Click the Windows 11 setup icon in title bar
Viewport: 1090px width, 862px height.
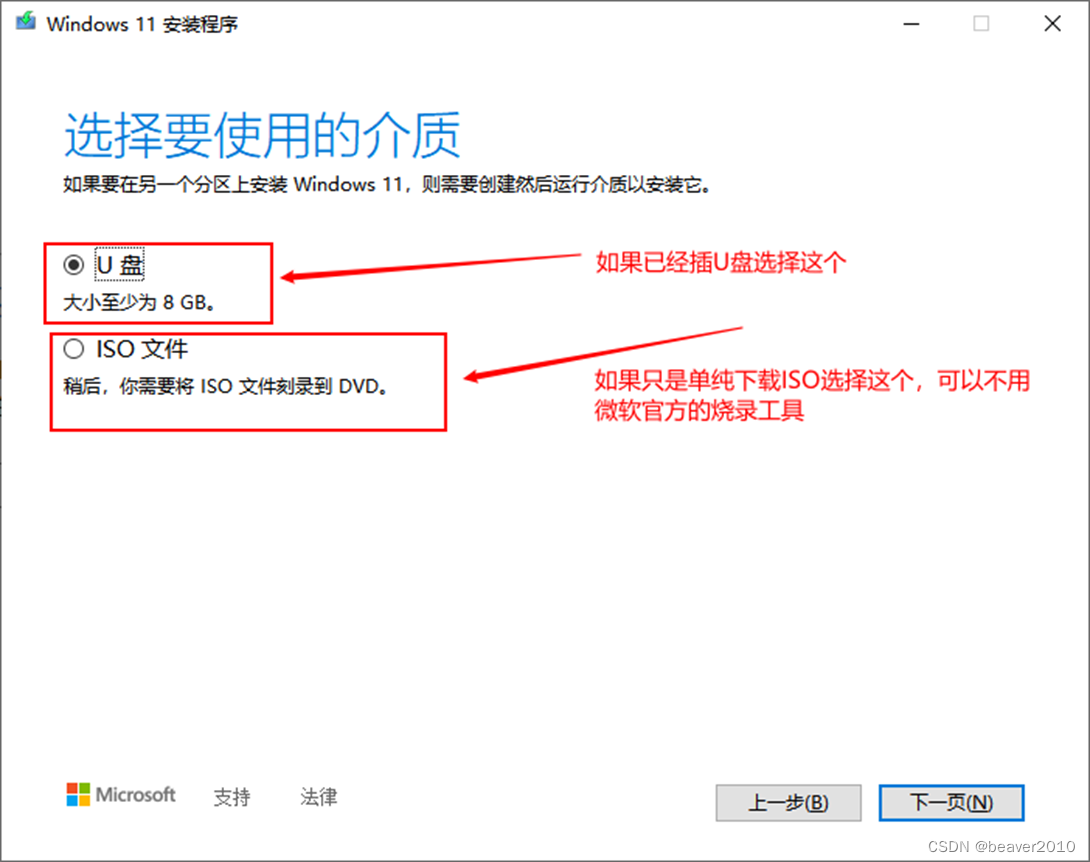point(26,22)
